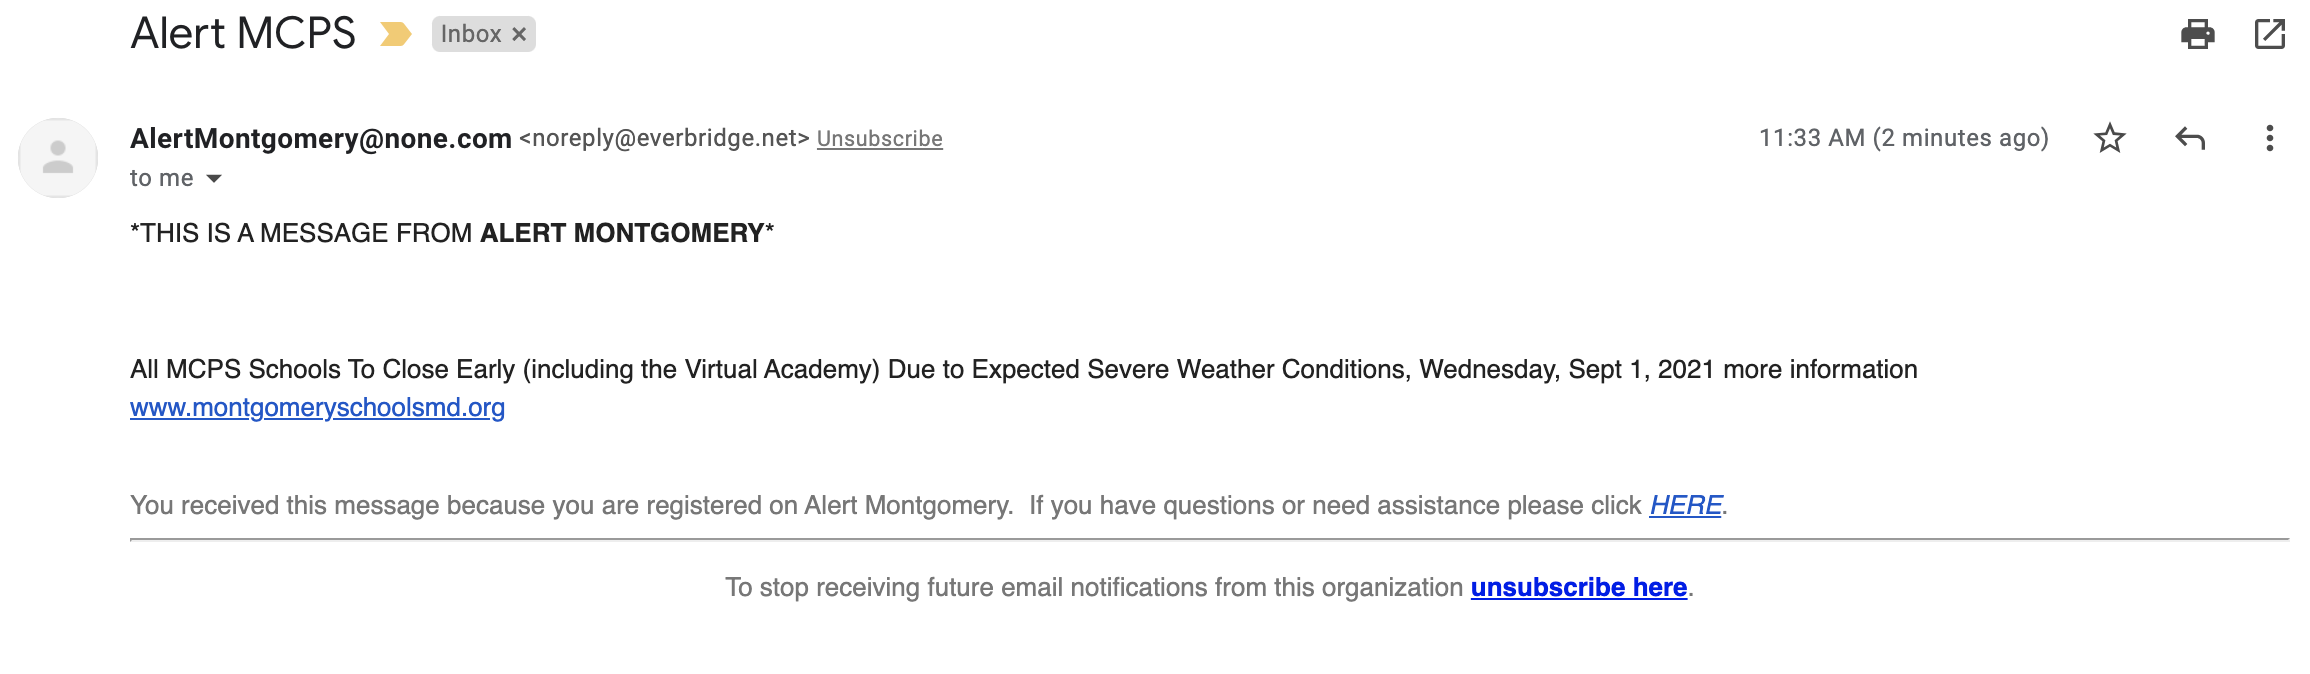
Task: Print this email with the printer icon
Action: [x=2197, y=34]
